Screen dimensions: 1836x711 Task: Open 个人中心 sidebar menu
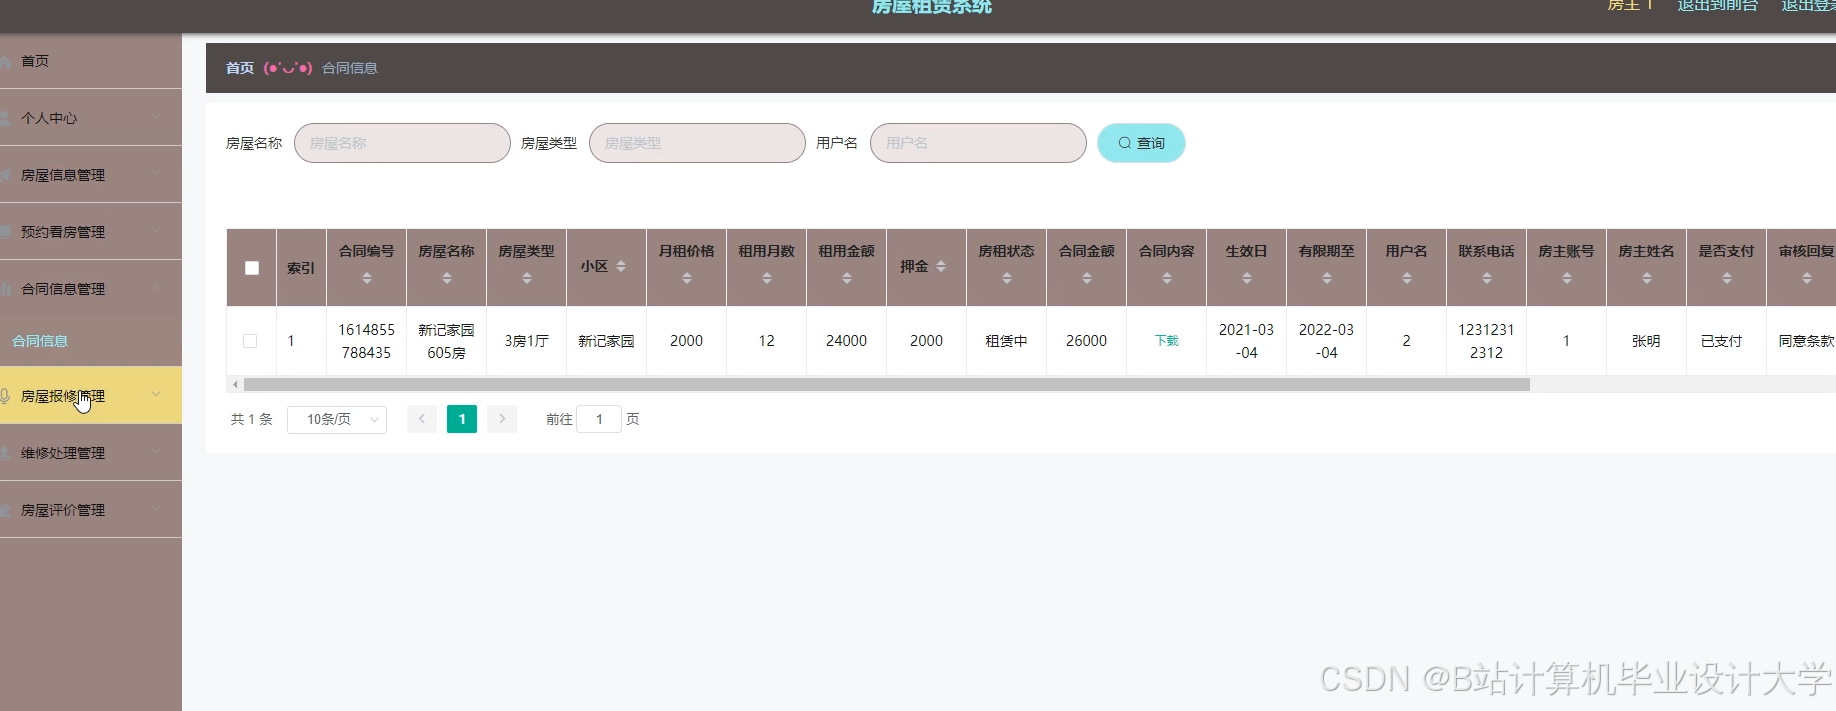91,118
